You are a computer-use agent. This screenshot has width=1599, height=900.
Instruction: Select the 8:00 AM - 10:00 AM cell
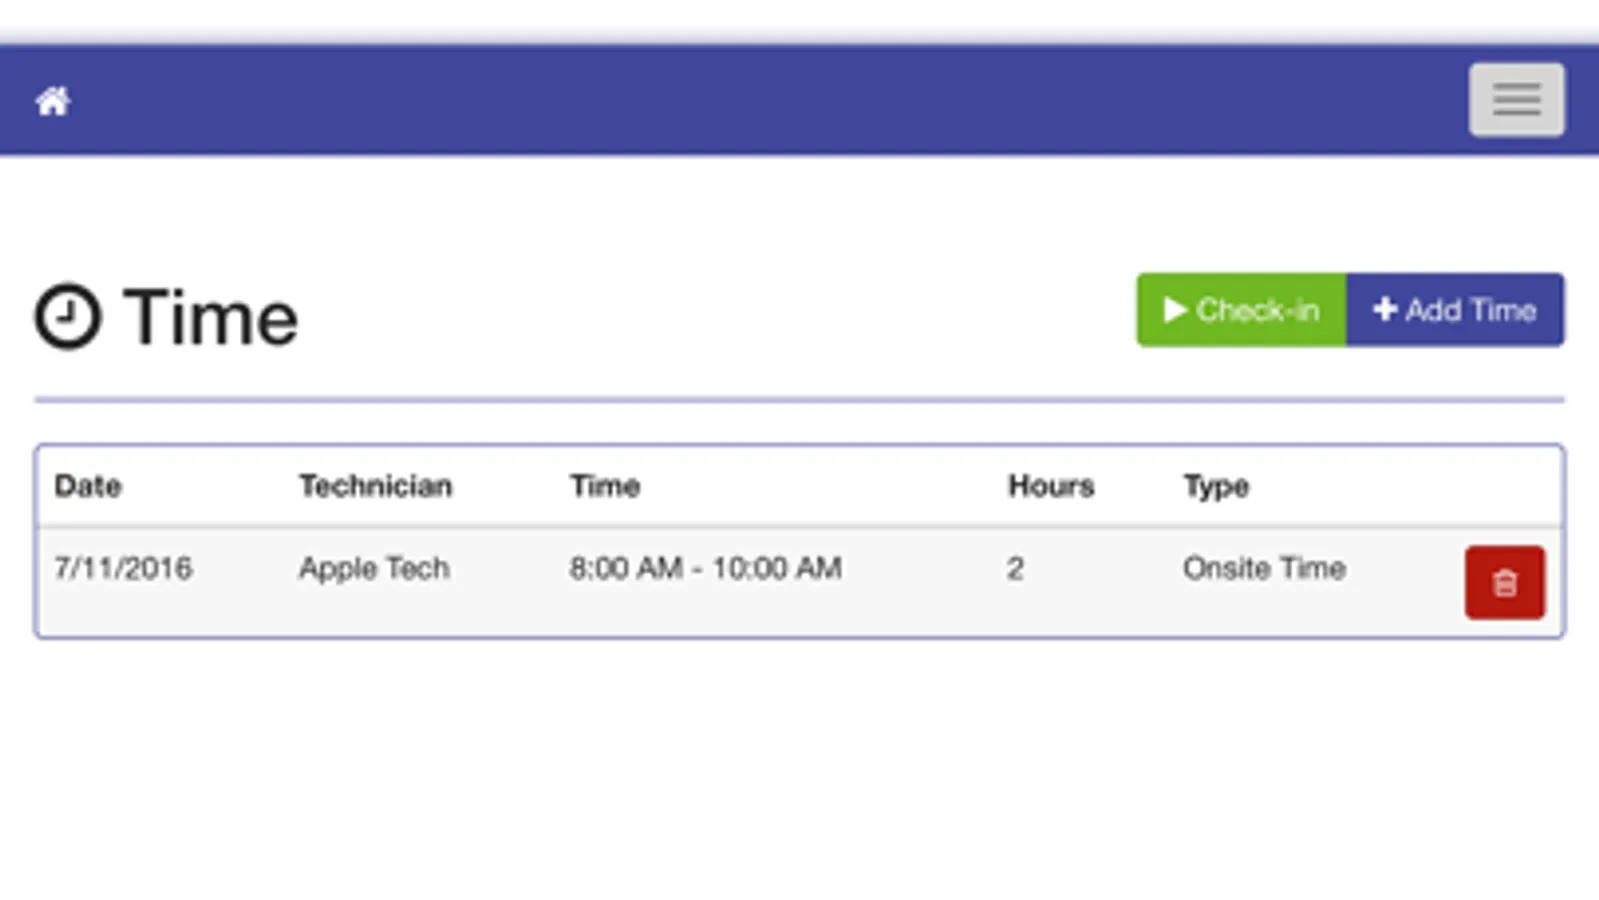[x=705, y=568]
